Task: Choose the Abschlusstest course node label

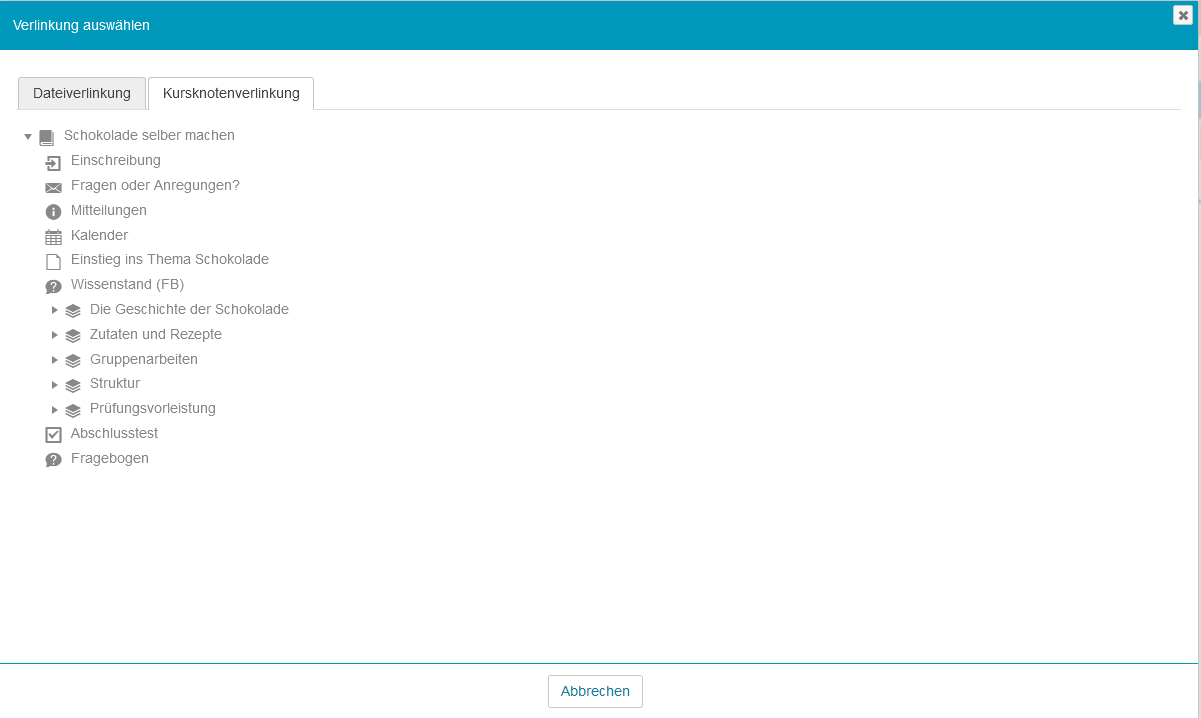Action: pos(114,434)
